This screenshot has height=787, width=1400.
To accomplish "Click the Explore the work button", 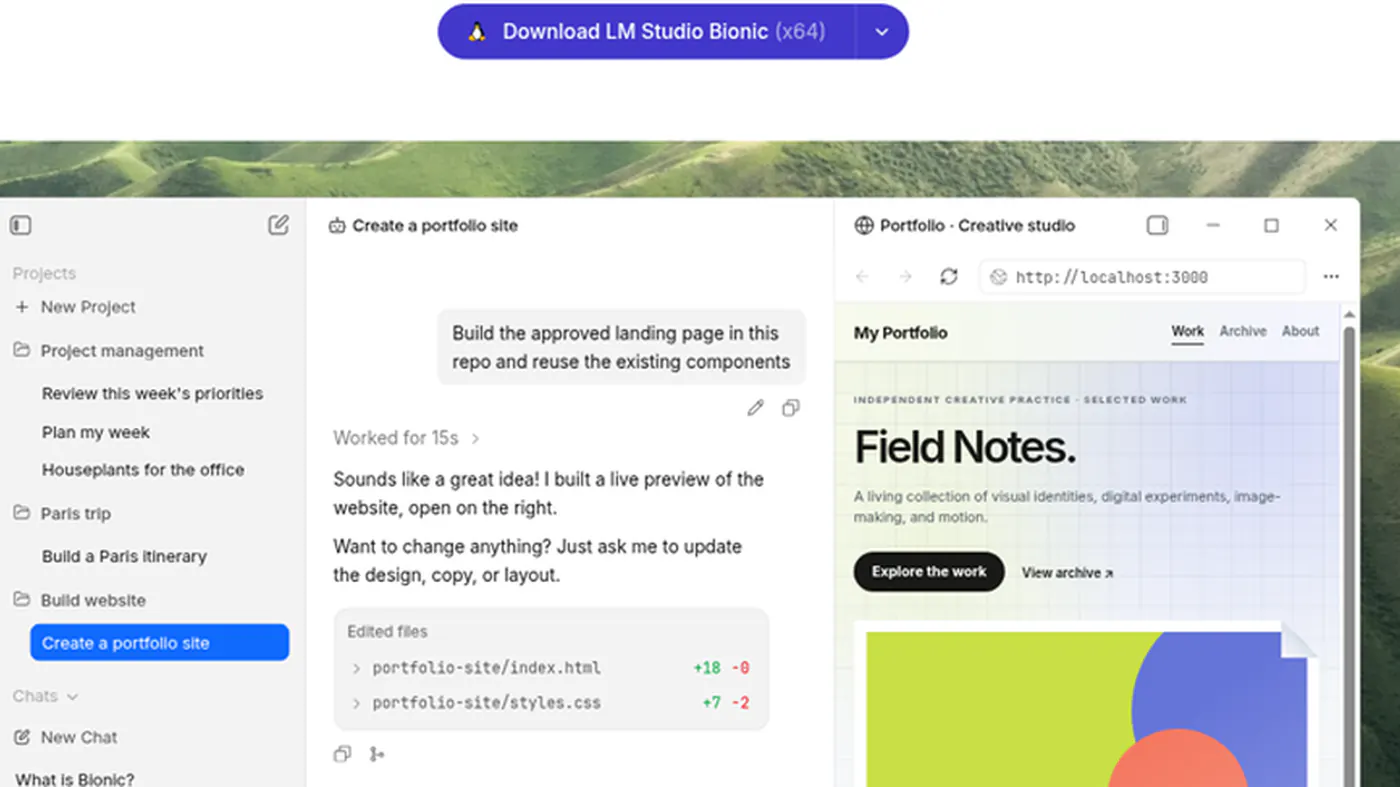I will (x=929, y=572).
